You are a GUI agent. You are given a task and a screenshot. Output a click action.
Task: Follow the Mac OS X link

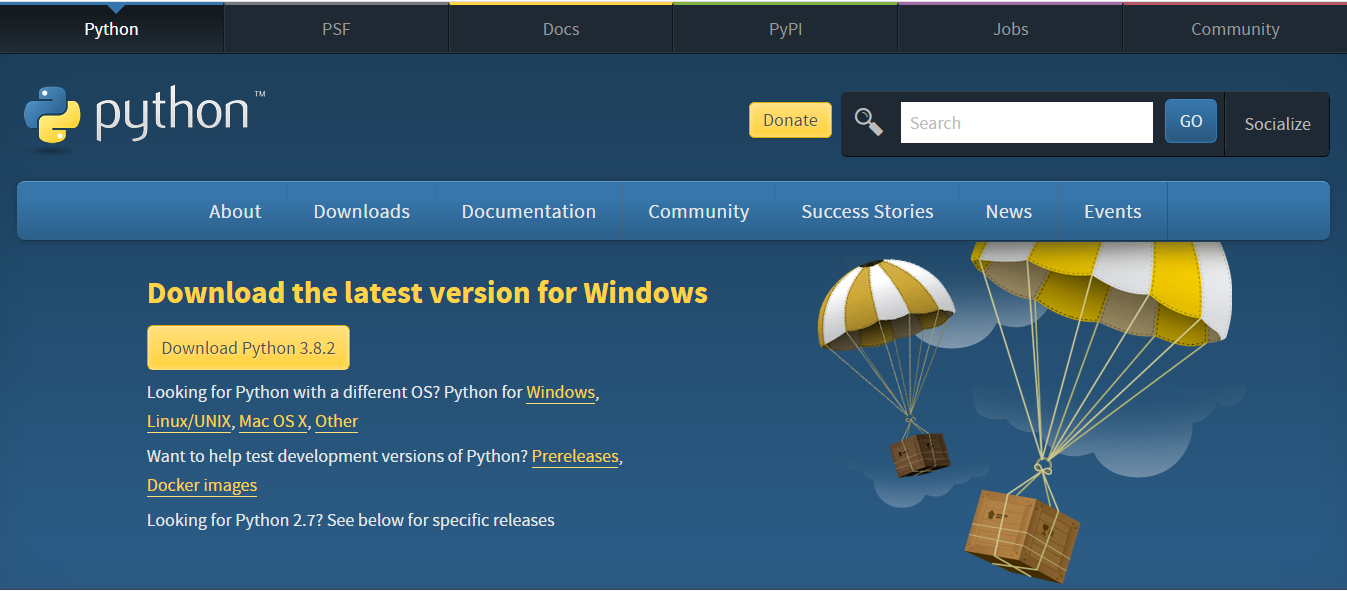(x=273, y=422)
